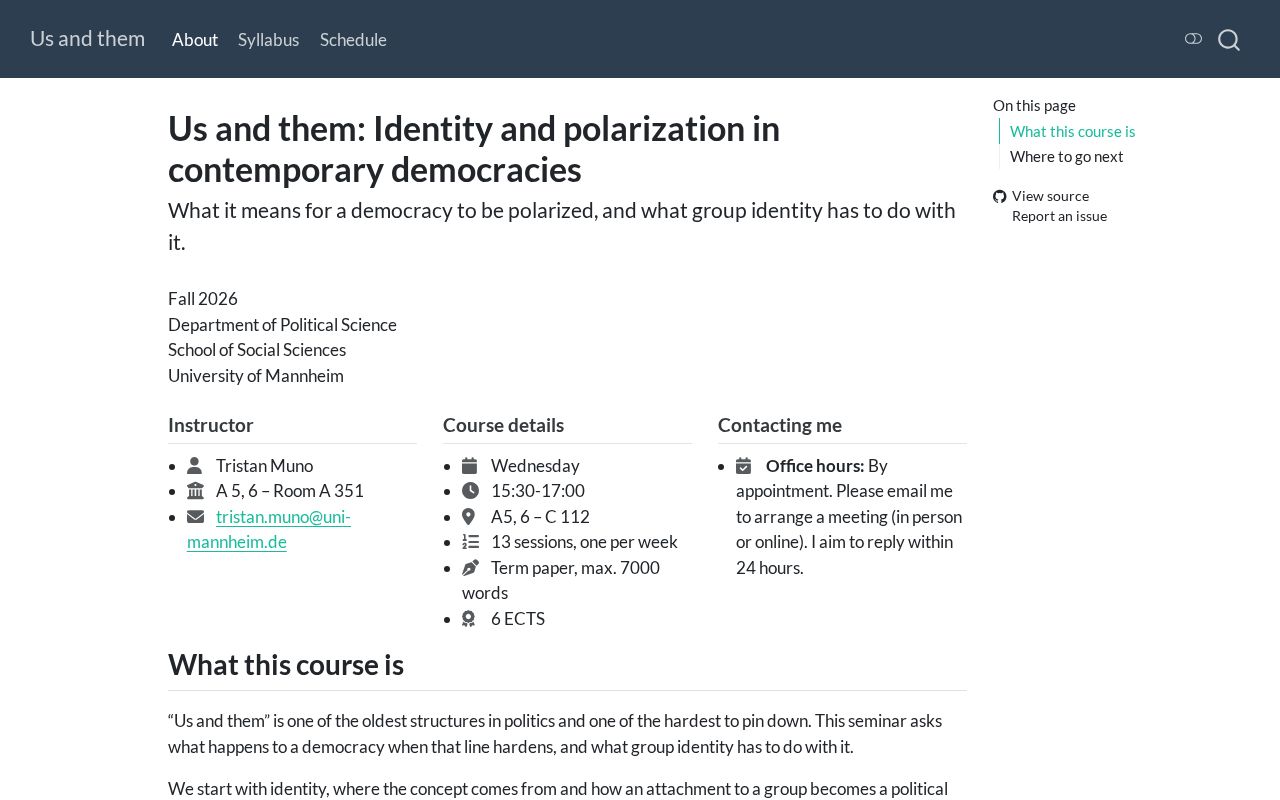Image resolution: width=1280 pixels, height=800 pixels.
Task: Toggle the dark mode color scheme switch
Action: (1193, 39)
